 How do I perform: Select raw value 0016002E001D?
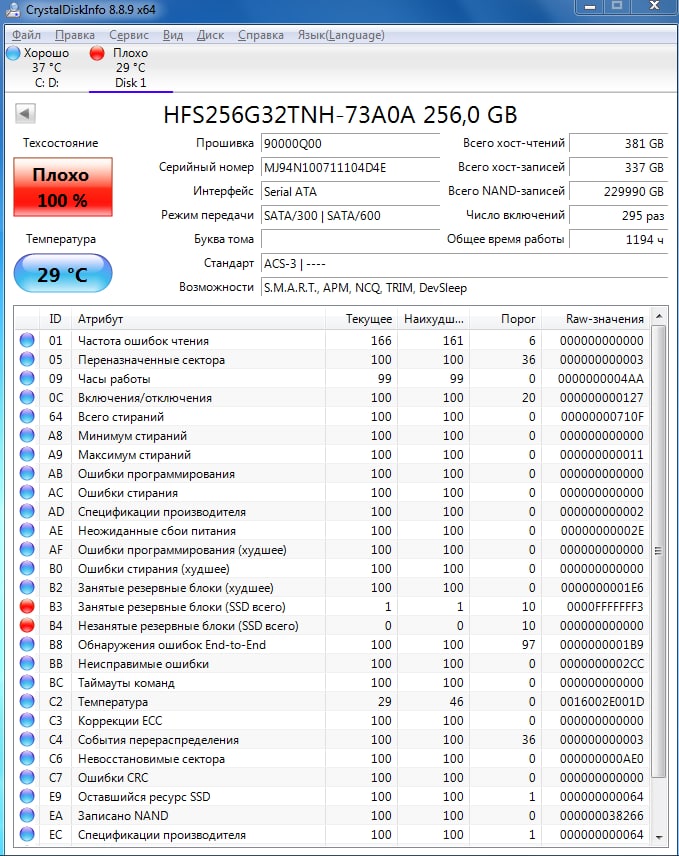(x=601, y=702)
